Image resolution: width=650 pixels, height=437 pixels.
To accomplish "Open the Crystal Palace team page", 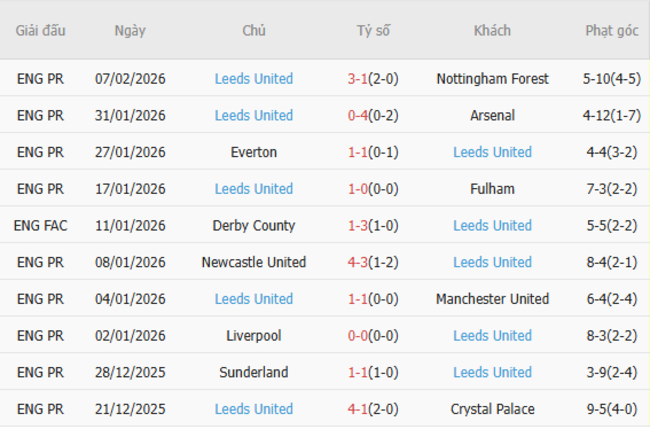I will click(492, 409).
